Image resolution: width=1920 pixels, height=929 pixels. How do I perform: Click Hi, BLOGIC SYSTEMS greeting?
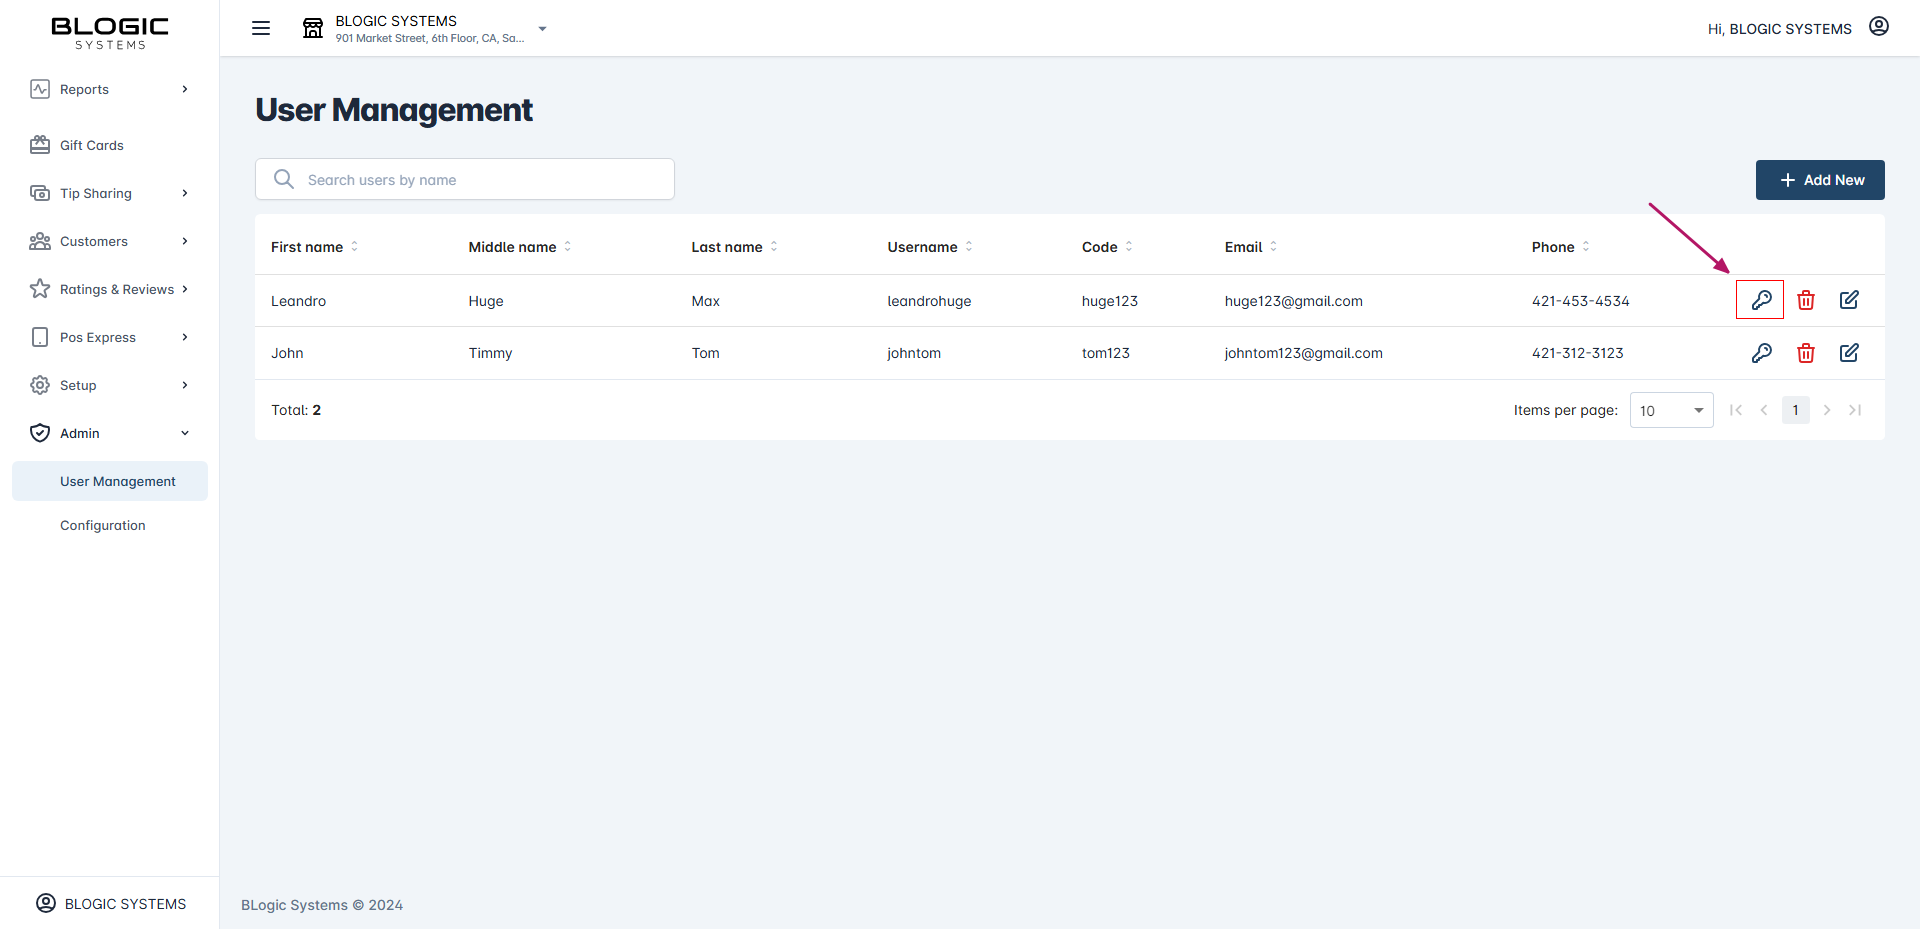tap(1779, 29)
